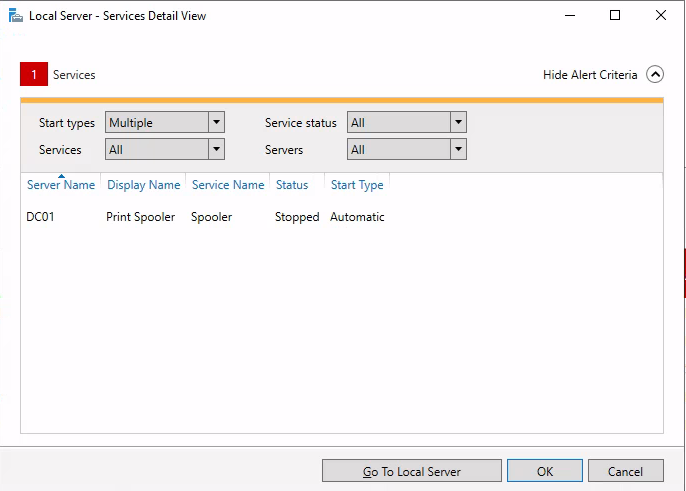Click the Start types Multiple combo box

[x=165, y=122]
